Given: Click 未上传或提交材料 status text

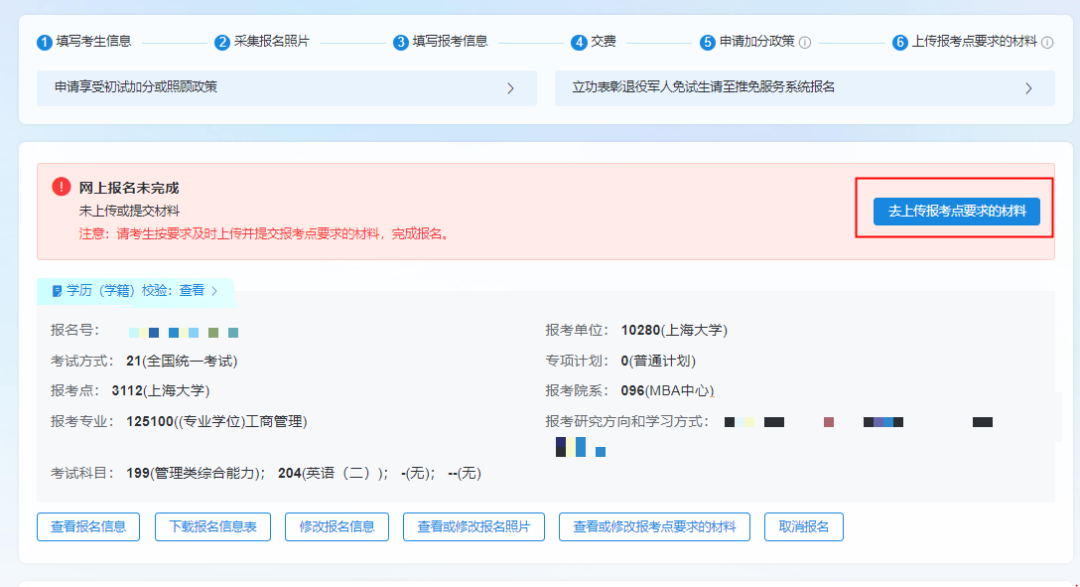Looking at the screenshot, I should 129,211.
